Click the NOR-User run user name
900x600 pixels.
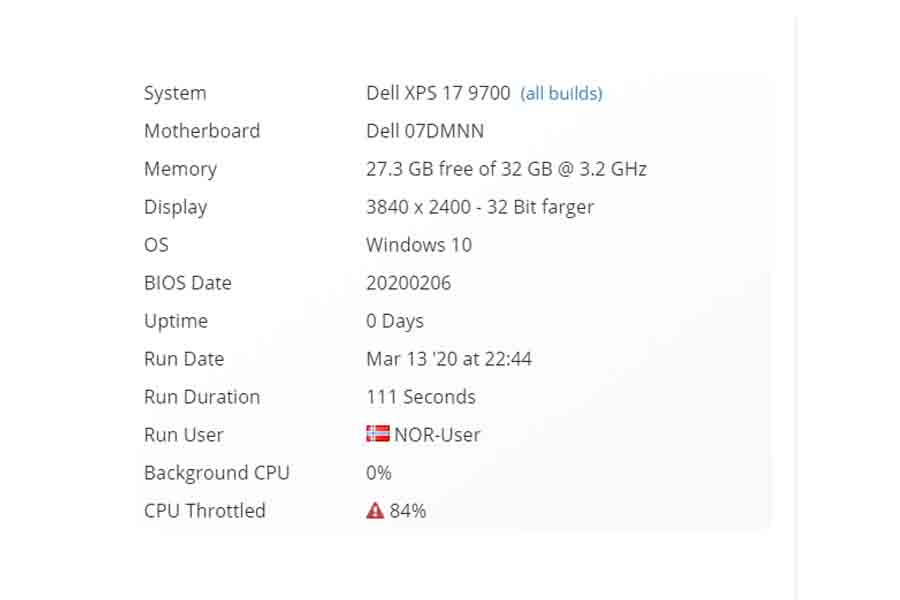[437, 435]
